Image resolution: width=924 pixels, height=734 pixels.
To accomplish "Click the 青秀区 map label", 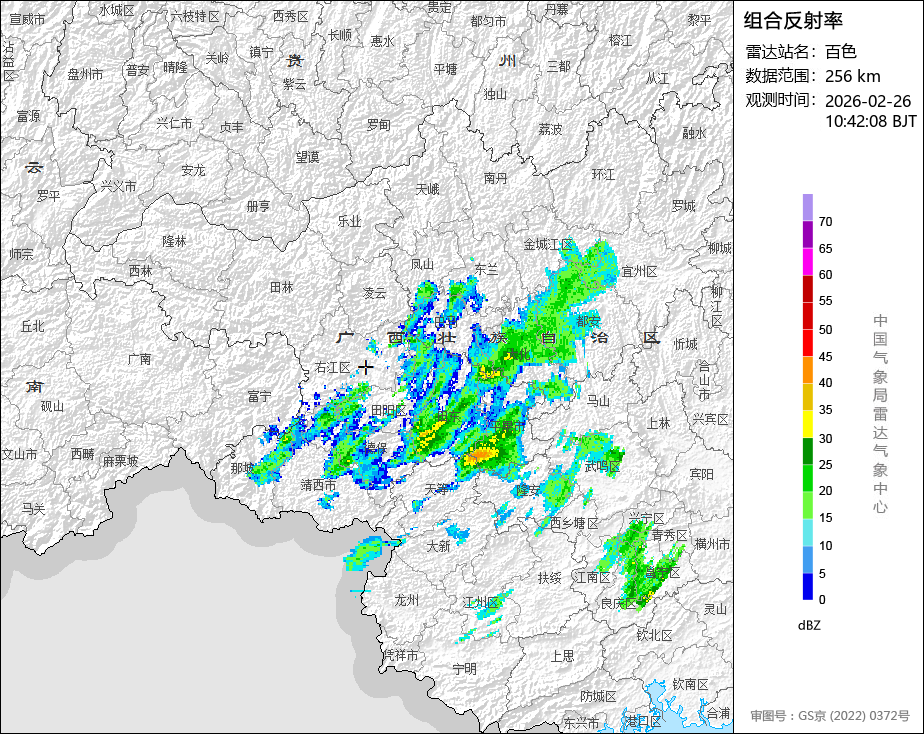I will pyautogui.click(x=669, y=535).
